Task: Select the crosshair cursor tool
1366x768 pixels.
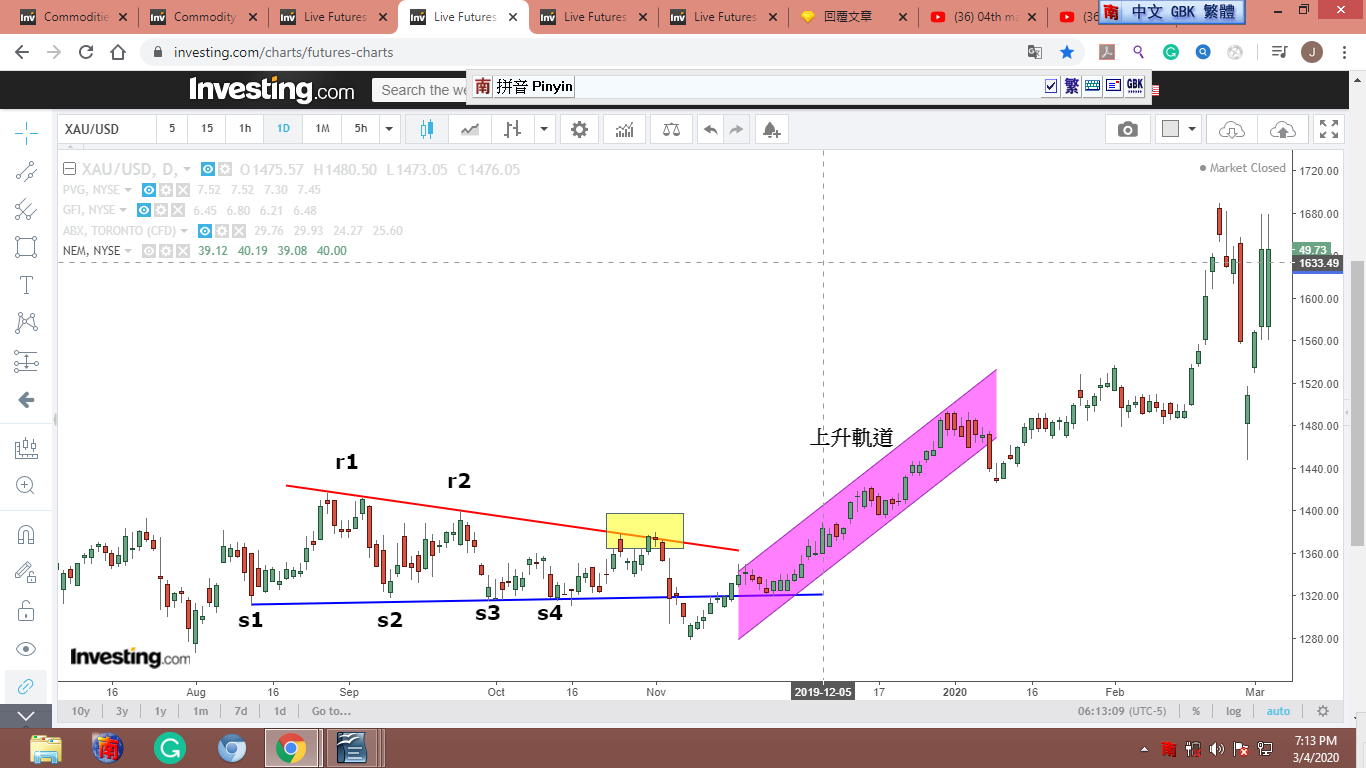Action: pos(26,132)
